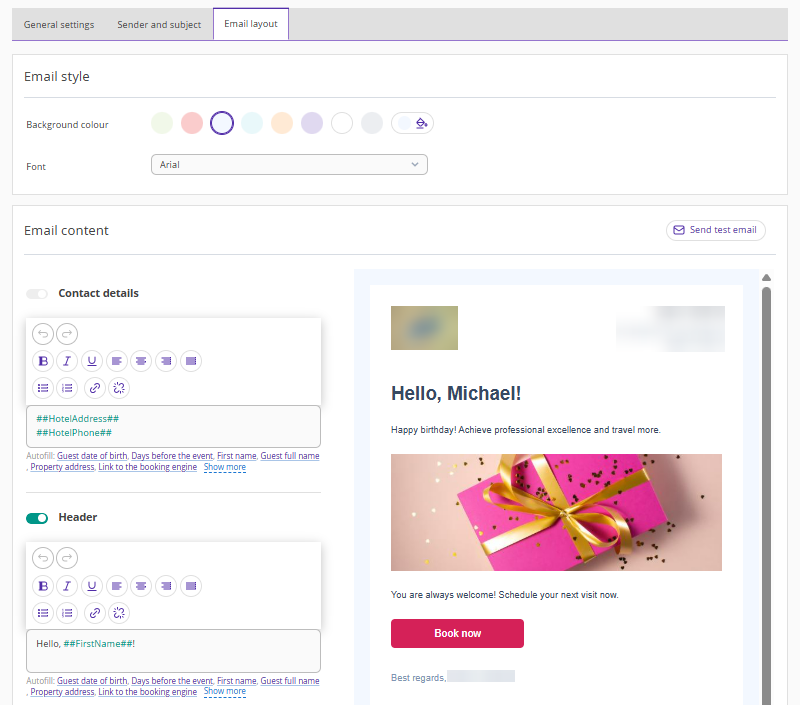Viewport: 800px width, 705px height.
Task: Choose pink background colour
Action: click(192, 123)
